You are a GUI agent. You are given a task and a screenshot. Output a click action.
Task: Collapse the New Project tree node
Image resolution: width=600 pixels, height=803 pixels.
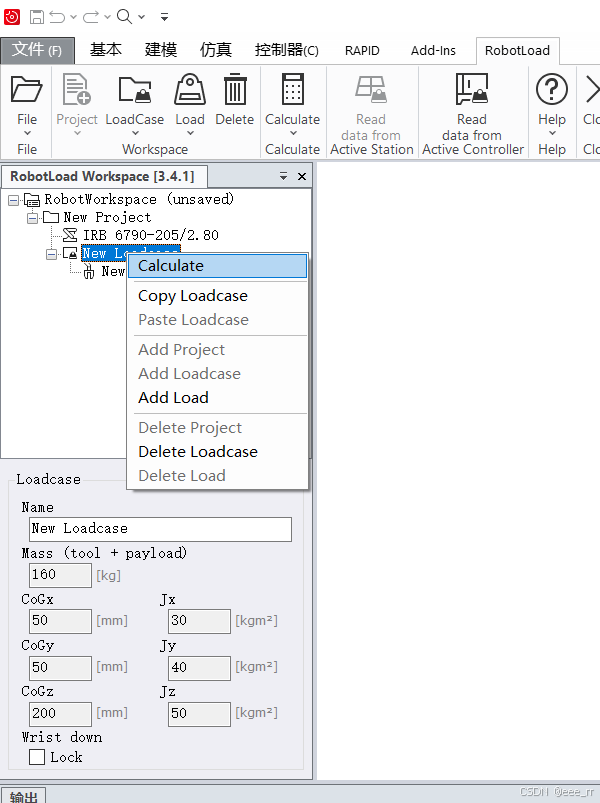point(32,219)
